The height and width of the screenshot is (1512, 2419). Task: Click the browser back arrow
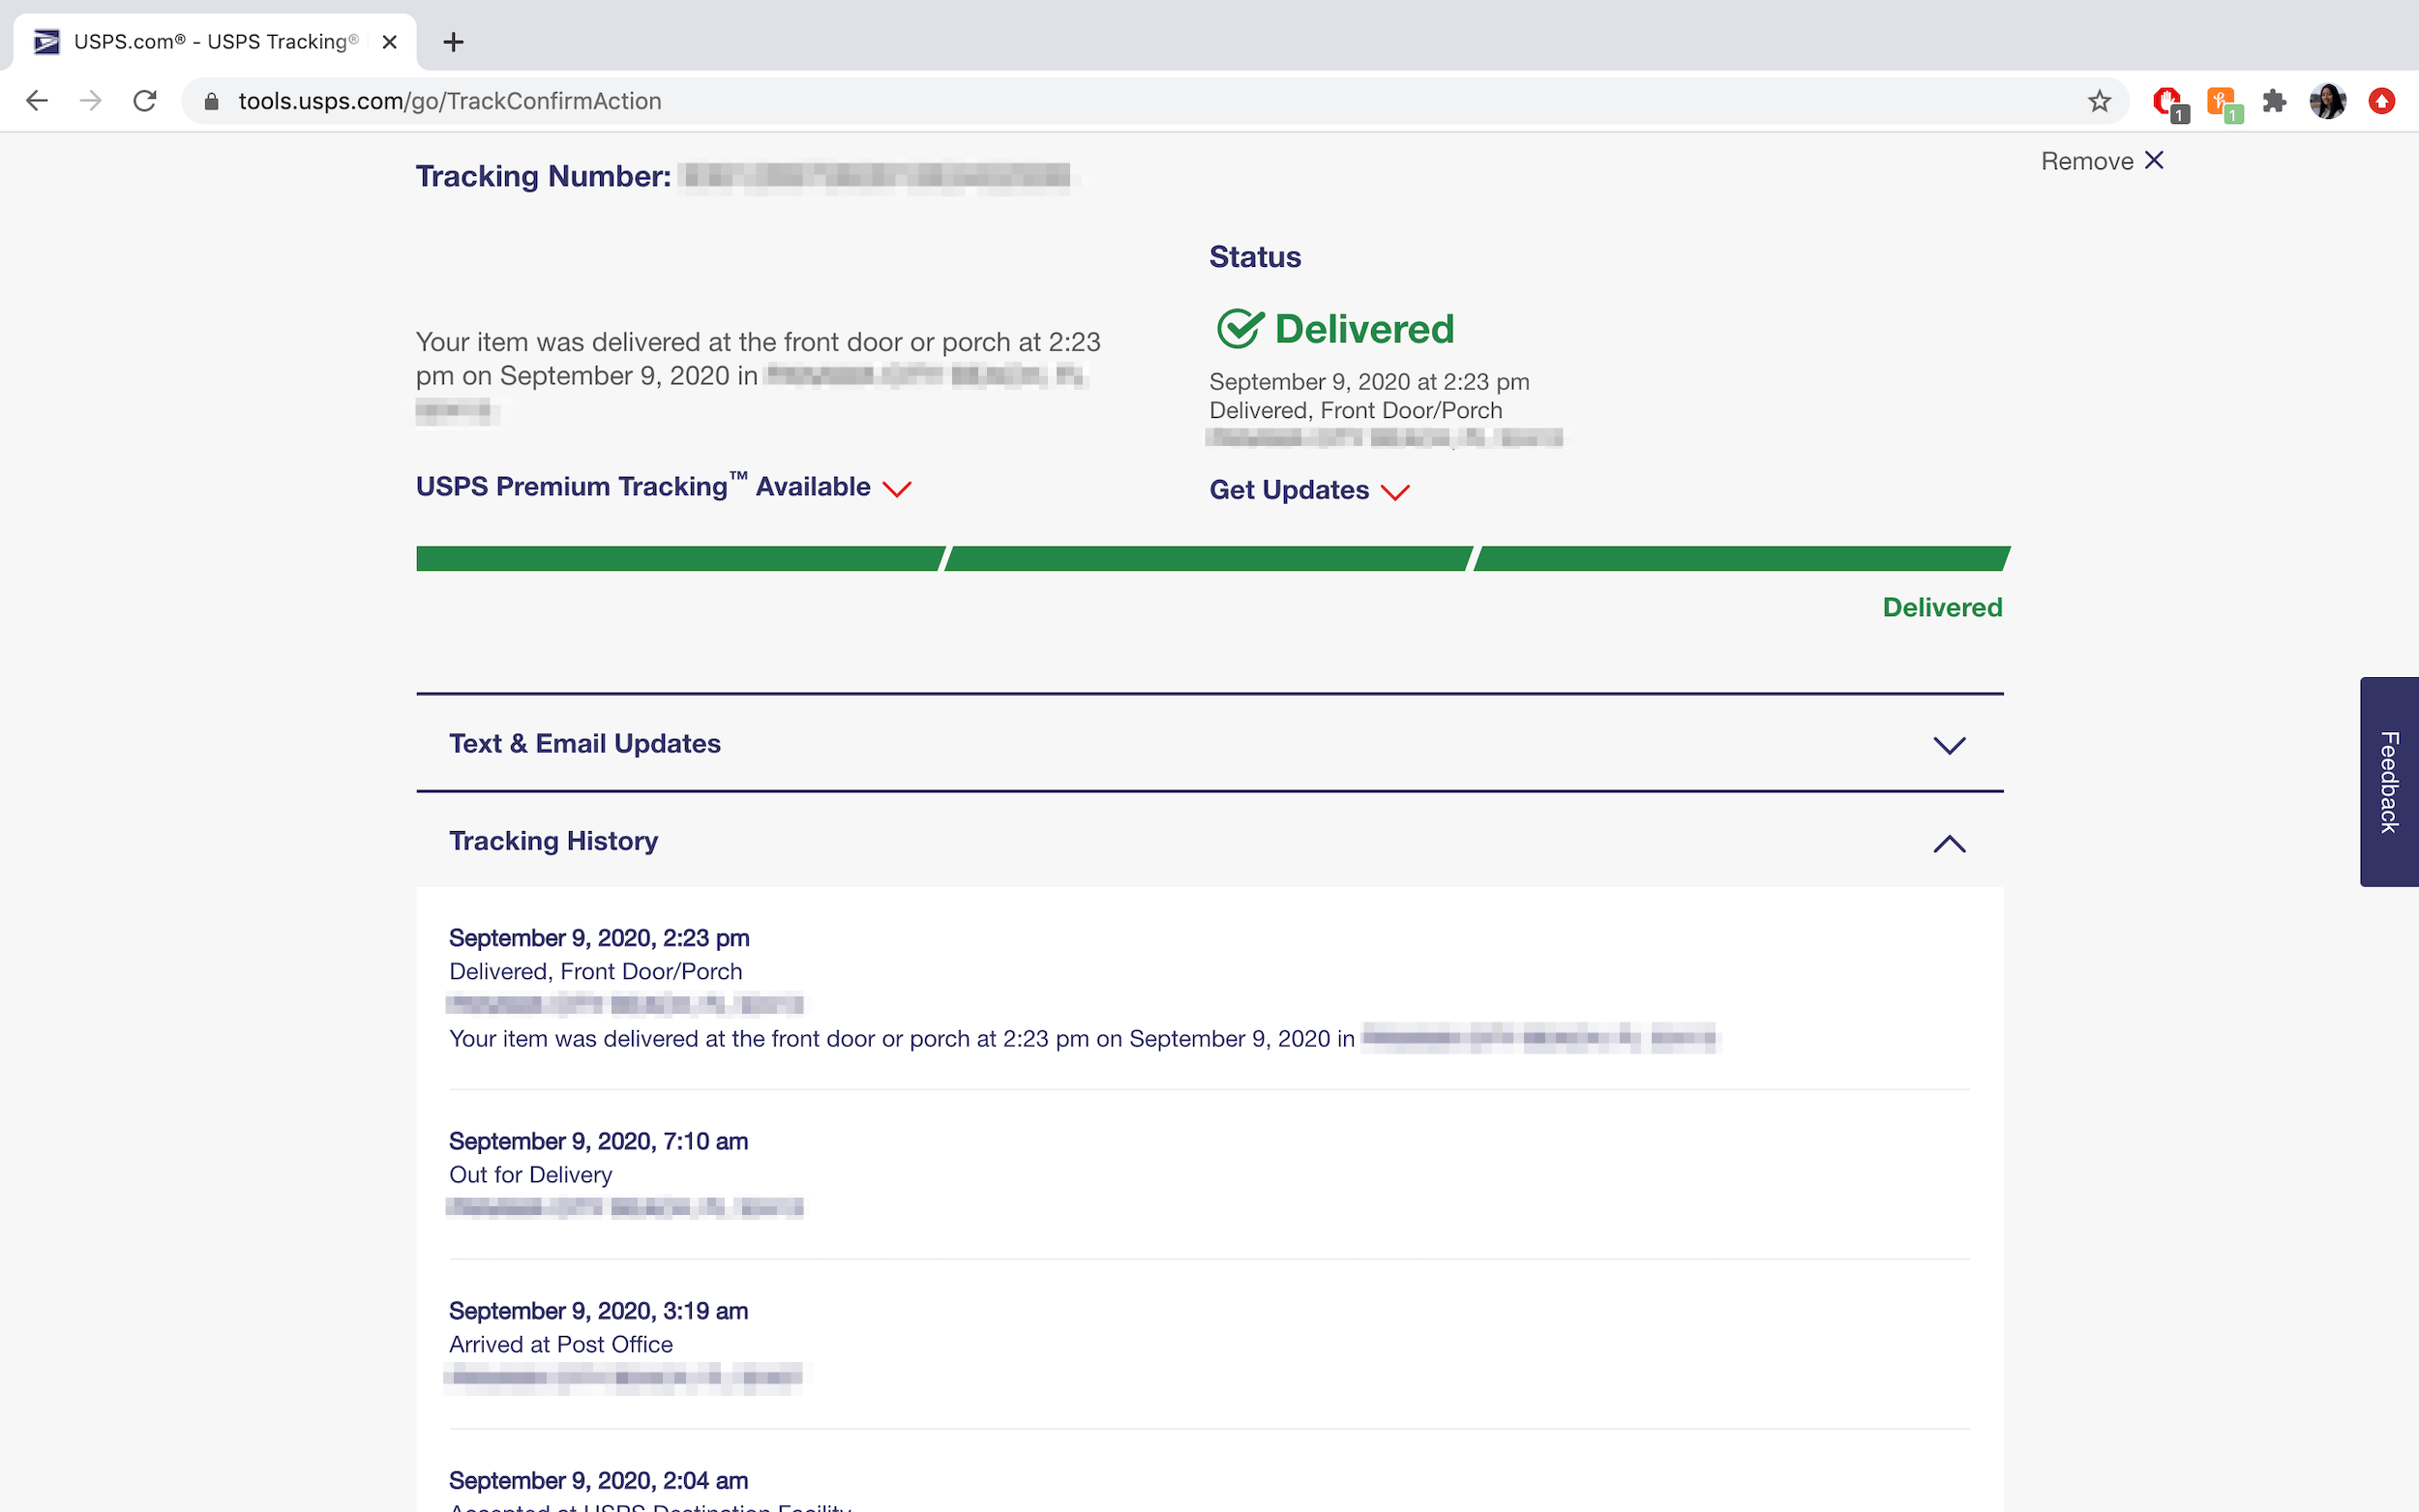37,101
